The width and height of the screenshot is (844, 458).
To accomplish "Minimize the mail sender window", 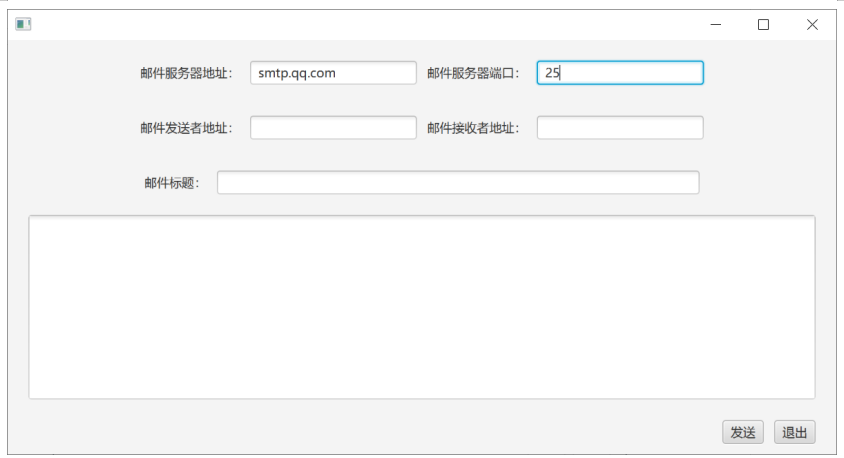I will 716,25.
